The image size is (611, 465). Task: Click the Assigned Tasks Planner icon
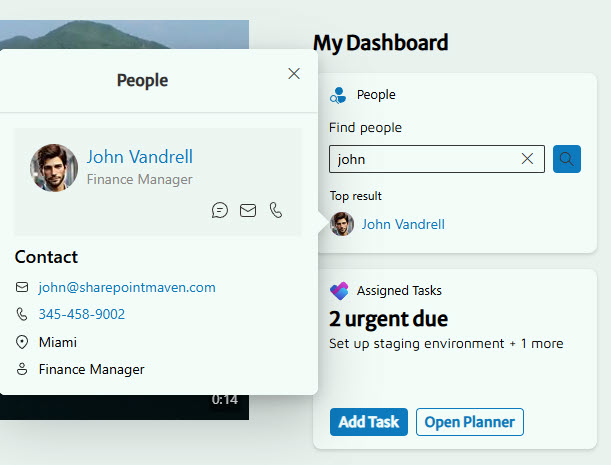point(339,291)
